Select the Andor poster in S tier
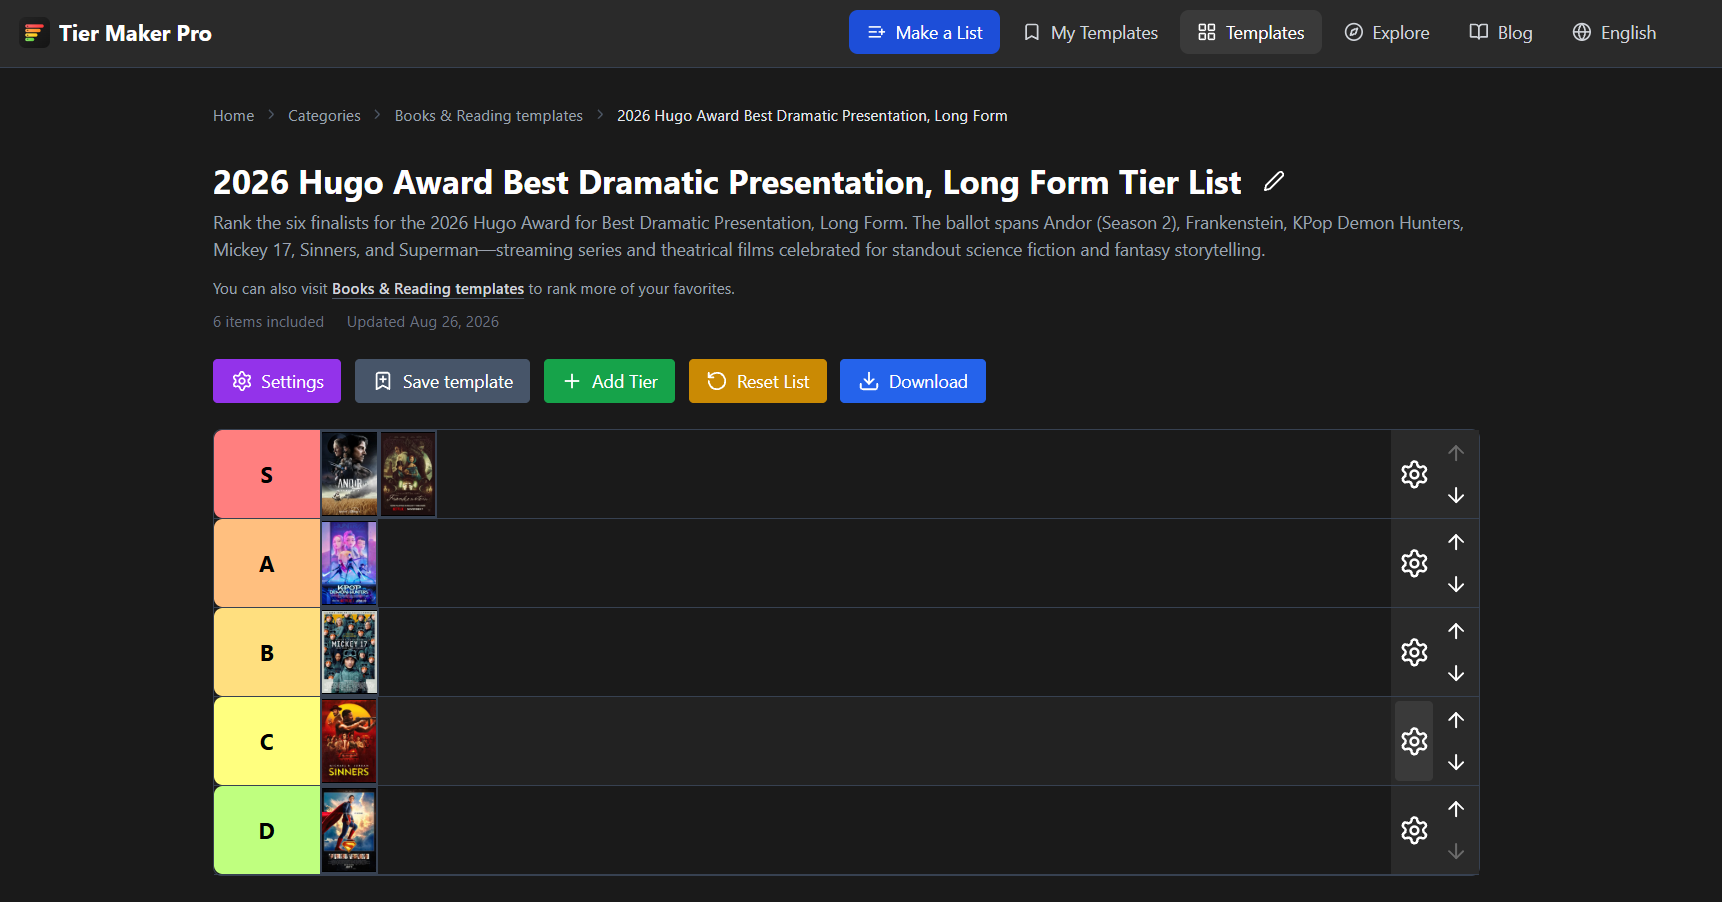Screen dimensions: 1722x902 point(349,474)
